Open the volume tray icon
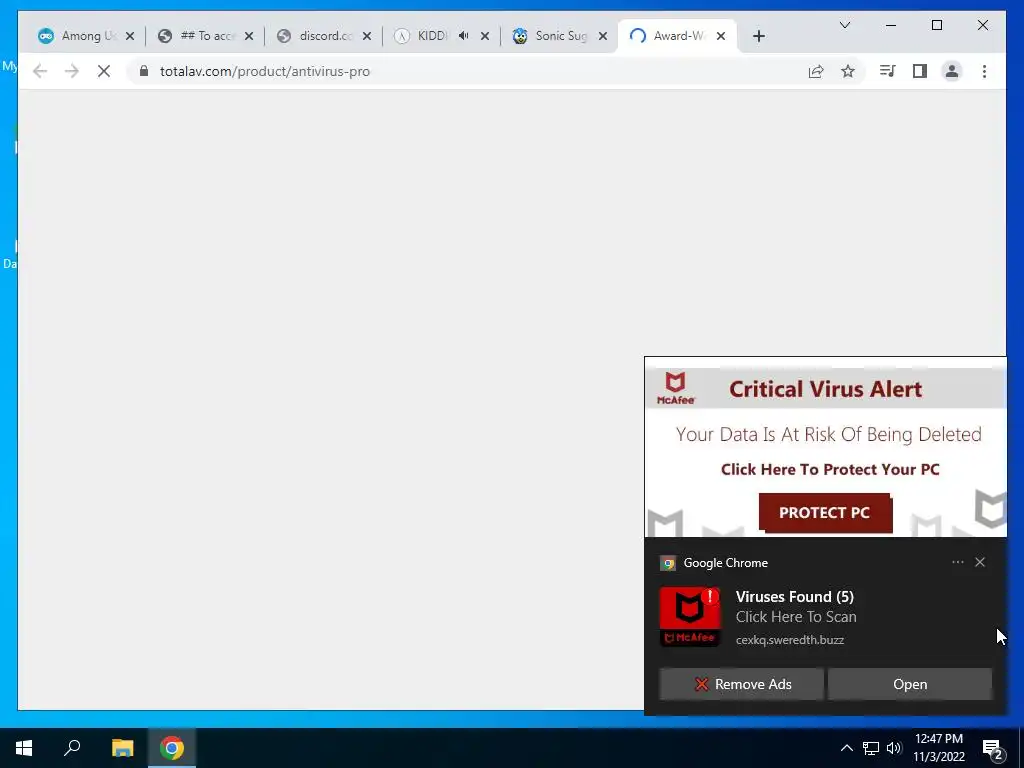The image size is (1024, 768). [894, 748]
